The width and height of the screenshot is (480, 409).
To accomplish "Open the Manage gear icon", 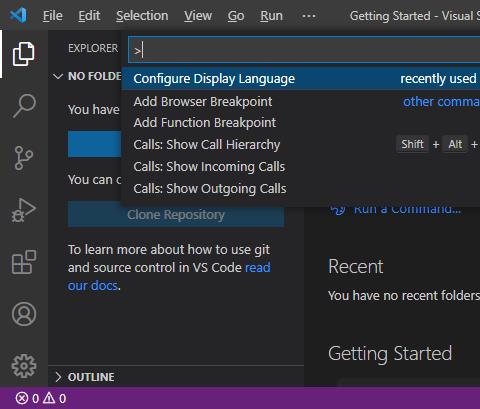I will coord(24,366).
